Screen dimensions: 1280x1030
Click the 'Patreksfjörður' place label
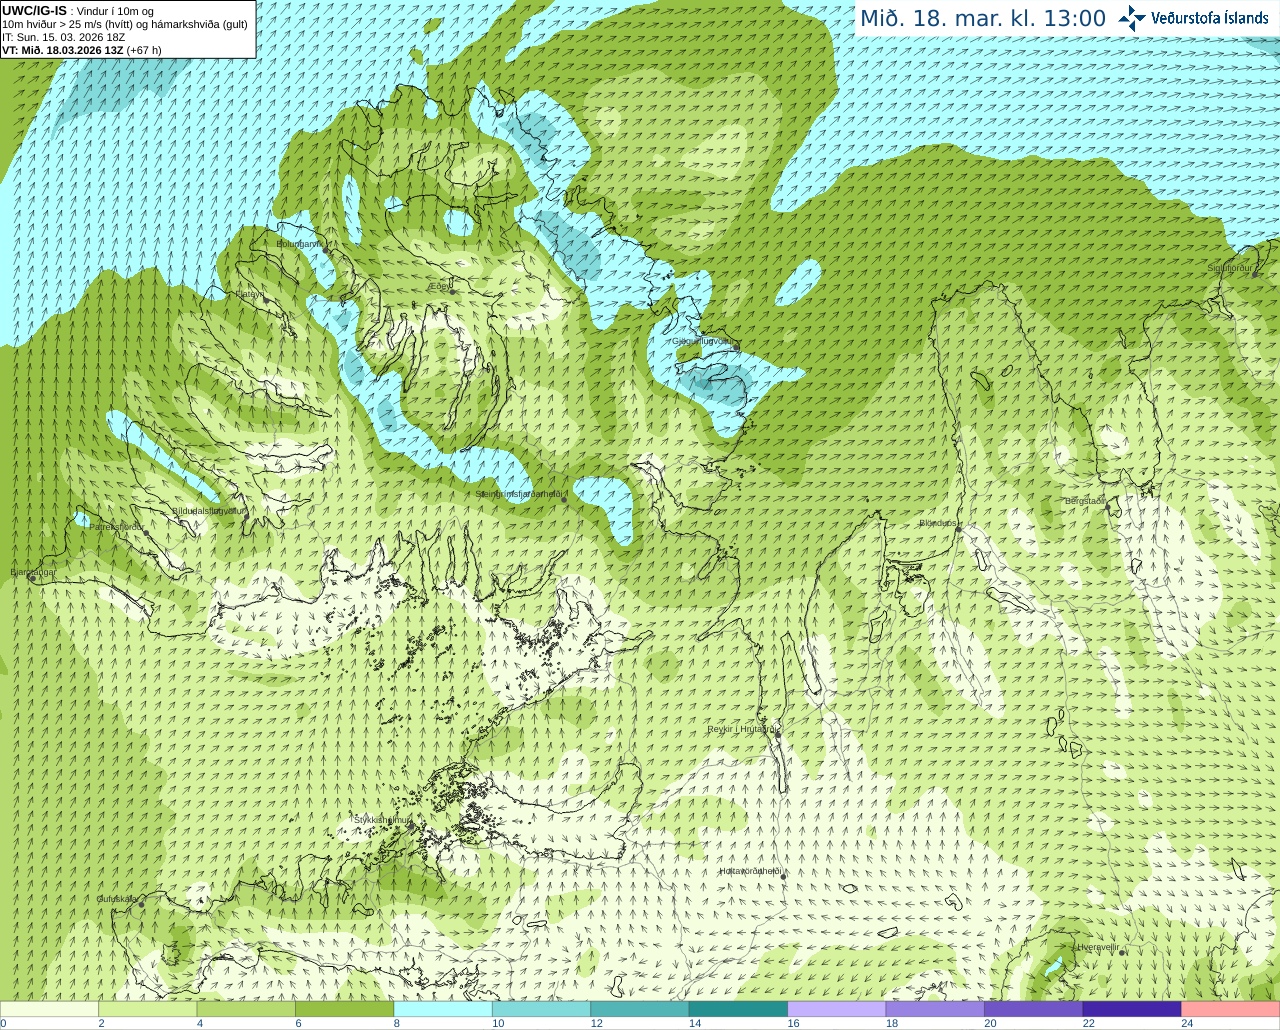pyautogui.click(x=117, y=526)
